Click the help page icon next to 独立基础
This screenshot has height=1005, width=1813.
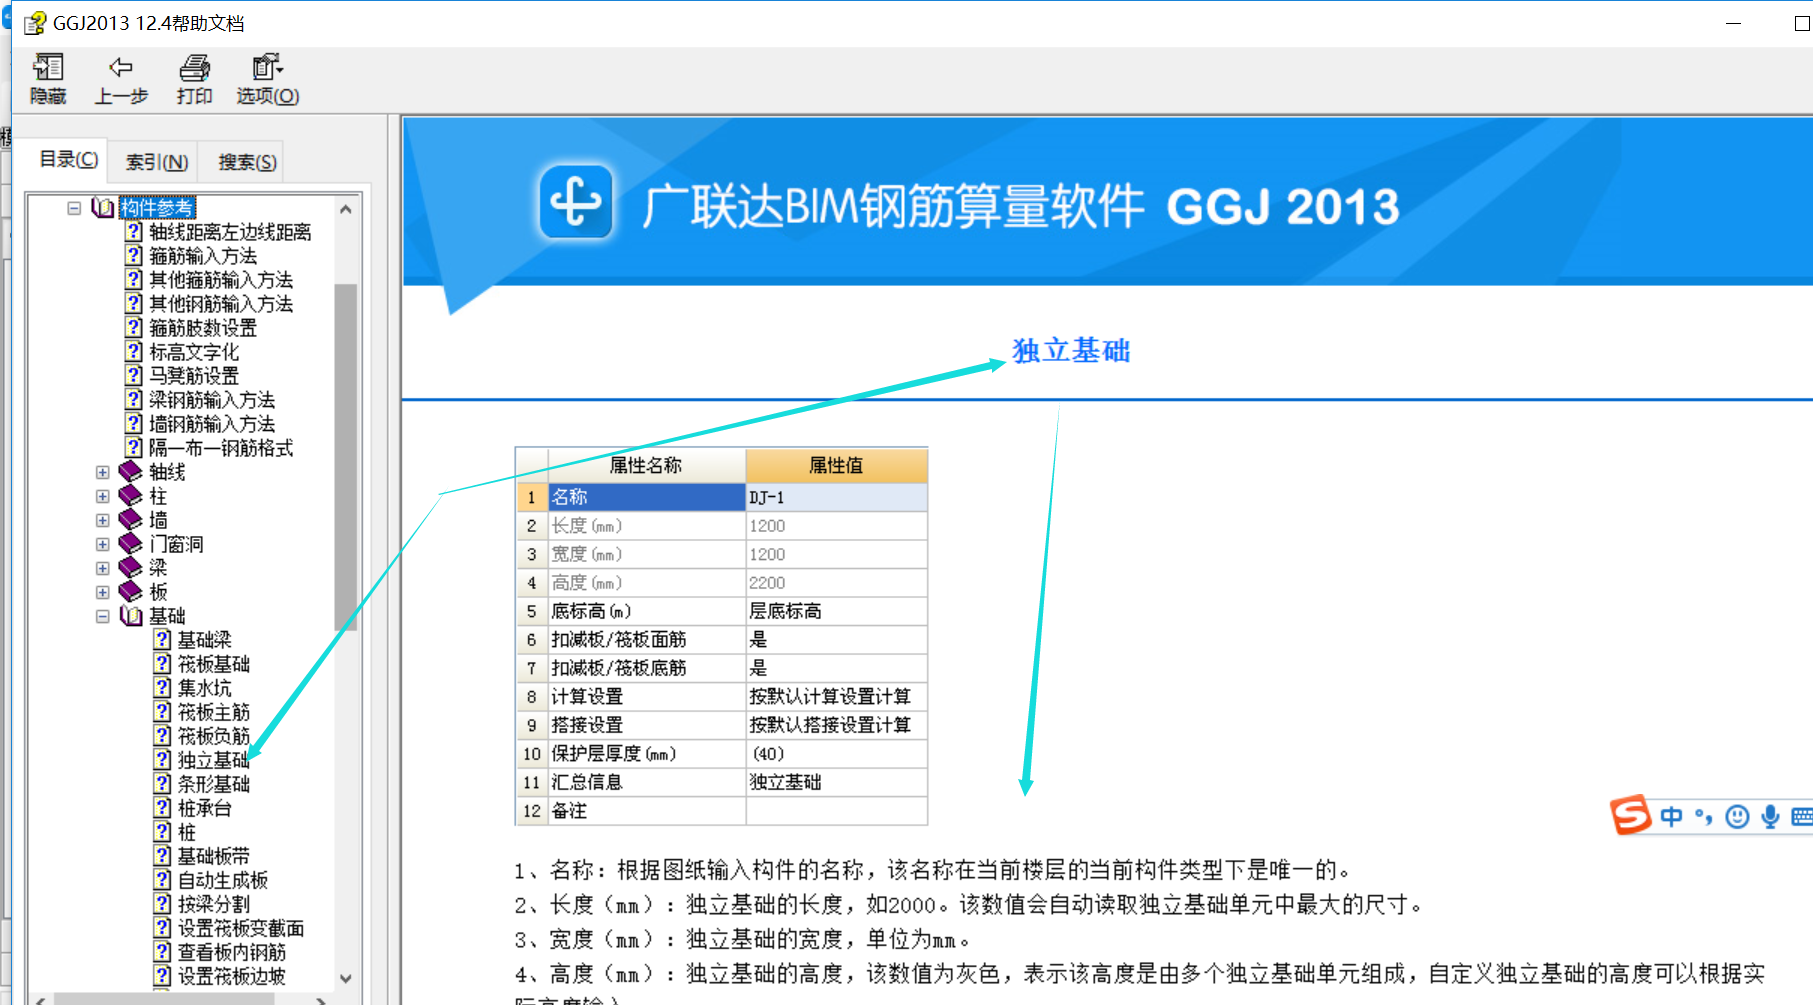(x=163, y=760)
